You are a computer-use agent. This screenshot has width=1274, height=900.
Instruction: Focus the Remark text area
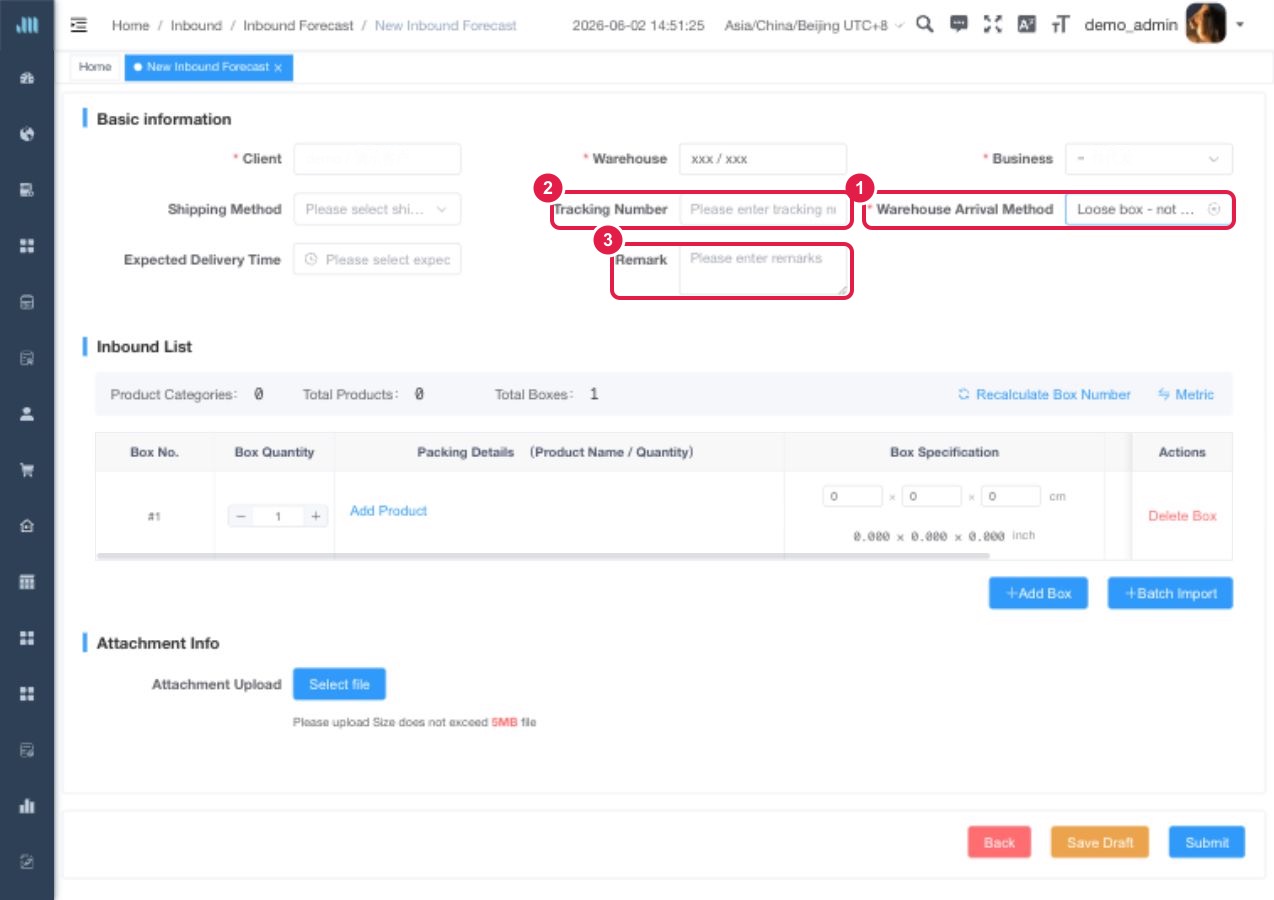pos(763,270)
